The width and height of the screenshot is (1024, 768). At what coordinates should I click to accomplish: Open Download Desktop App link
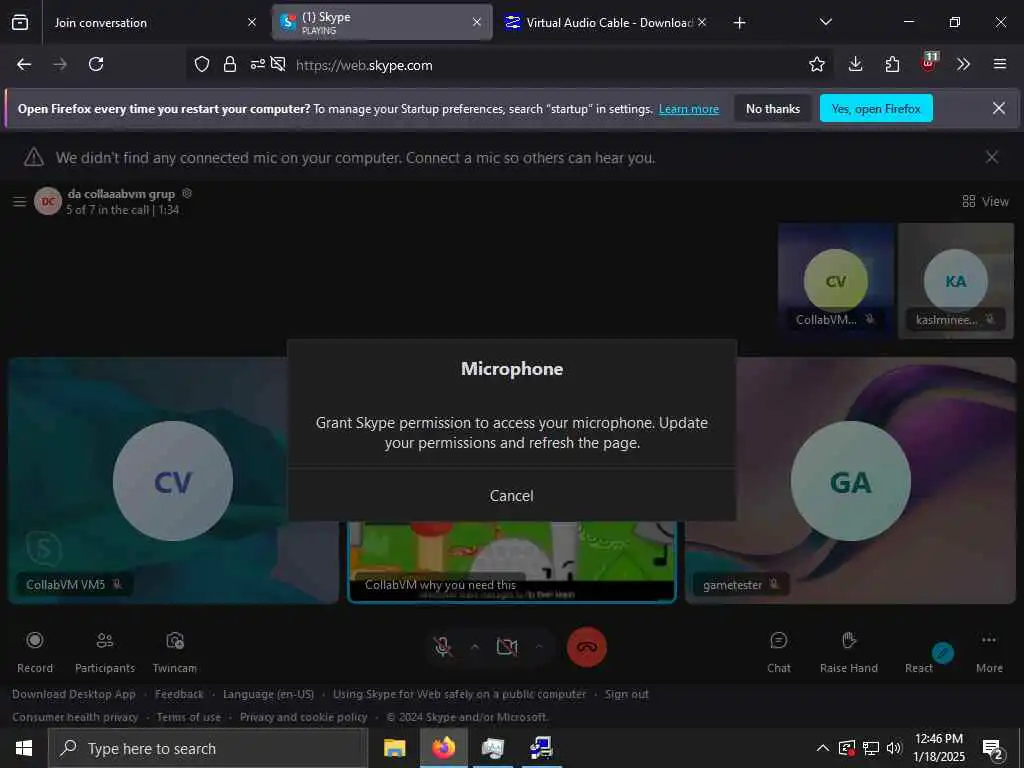point(74,694)
